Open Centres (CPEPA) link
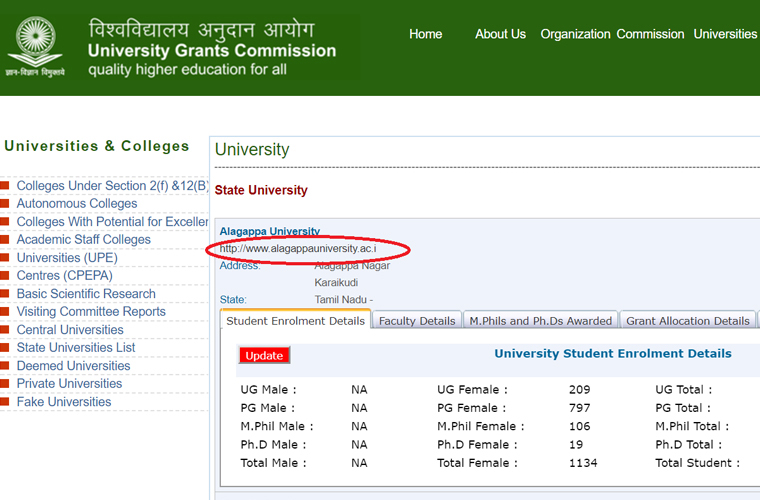This screenshot has width=760, height=500. click(64, 275)
